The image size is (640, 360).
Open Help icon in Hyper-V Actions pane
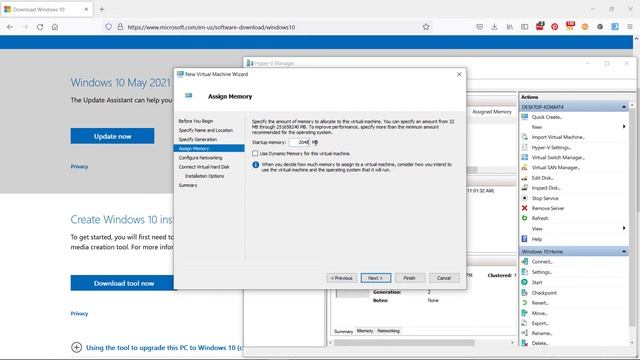point(524,239)
